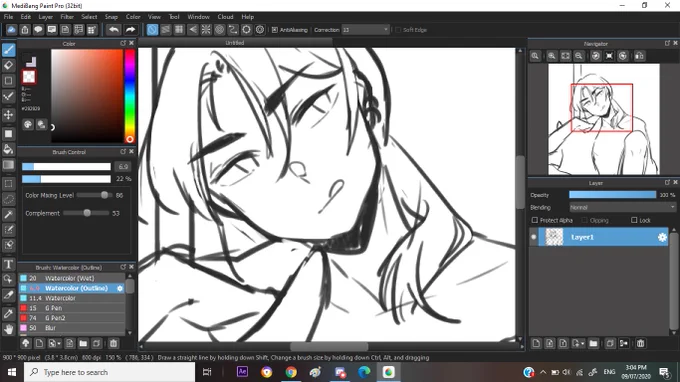Viewport: 680px width, 382px height.
Task: Select the Bucket fill tool
Action: pyautogui.click(x=9, y=149)
